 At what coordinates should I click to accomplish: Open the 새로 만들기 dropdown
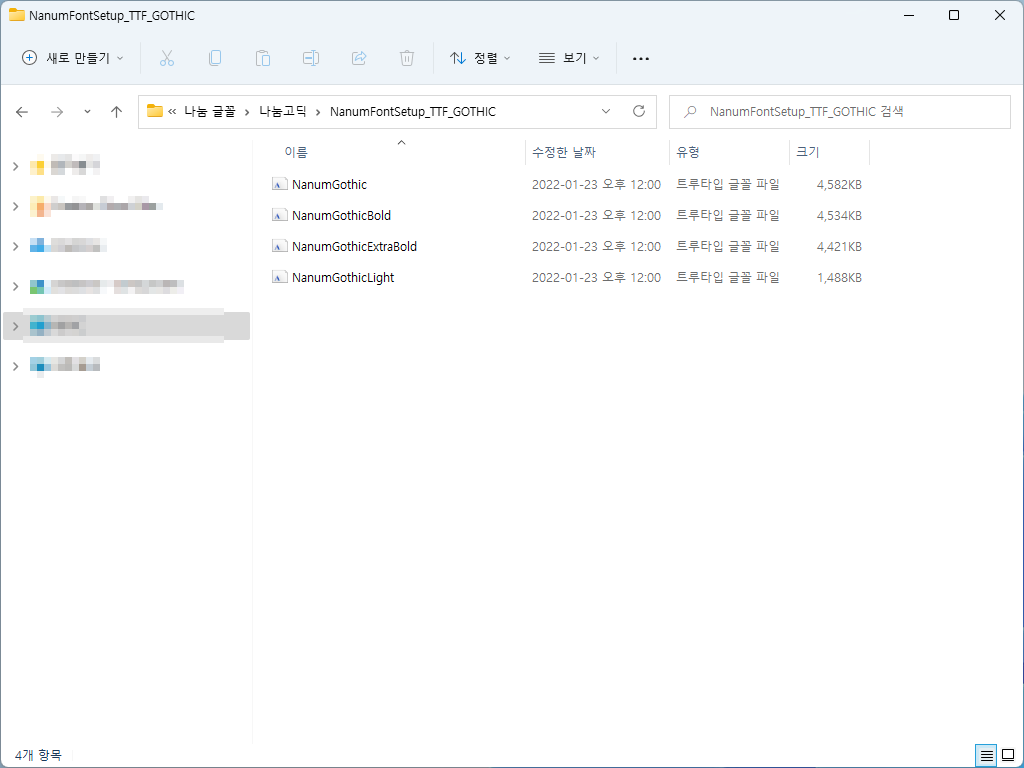point(72,58)
